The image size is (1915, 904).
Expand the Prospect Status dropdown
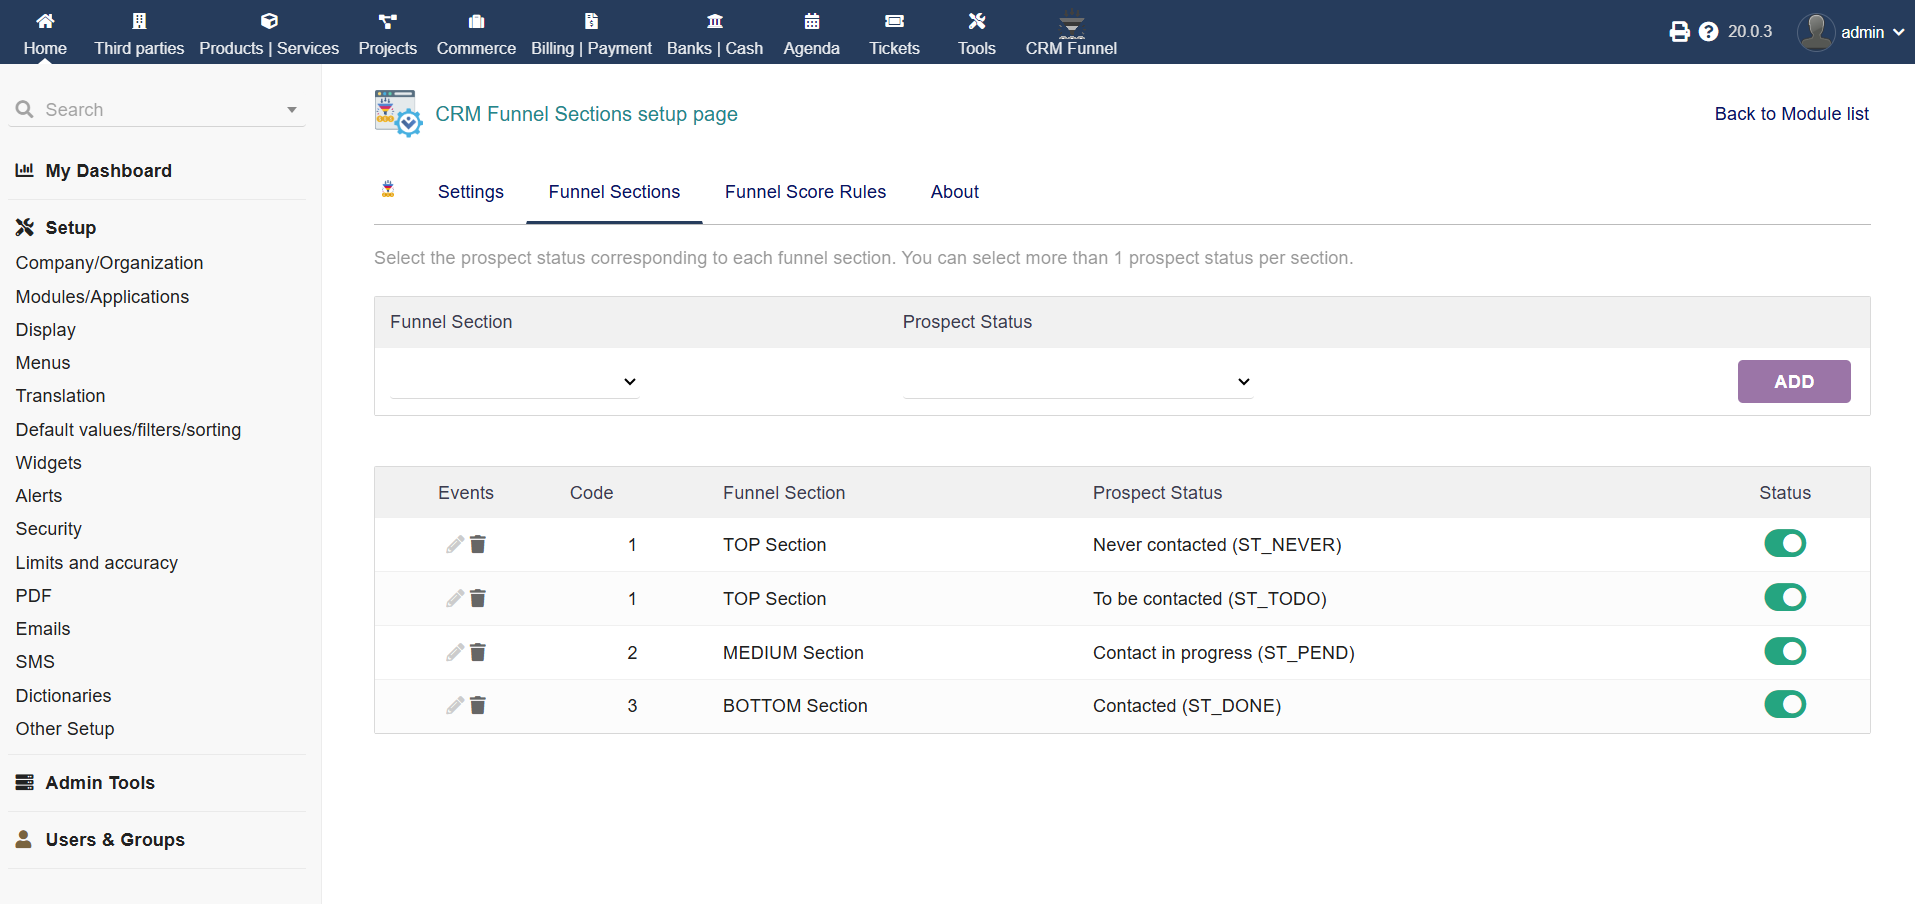pos(1077,382)
